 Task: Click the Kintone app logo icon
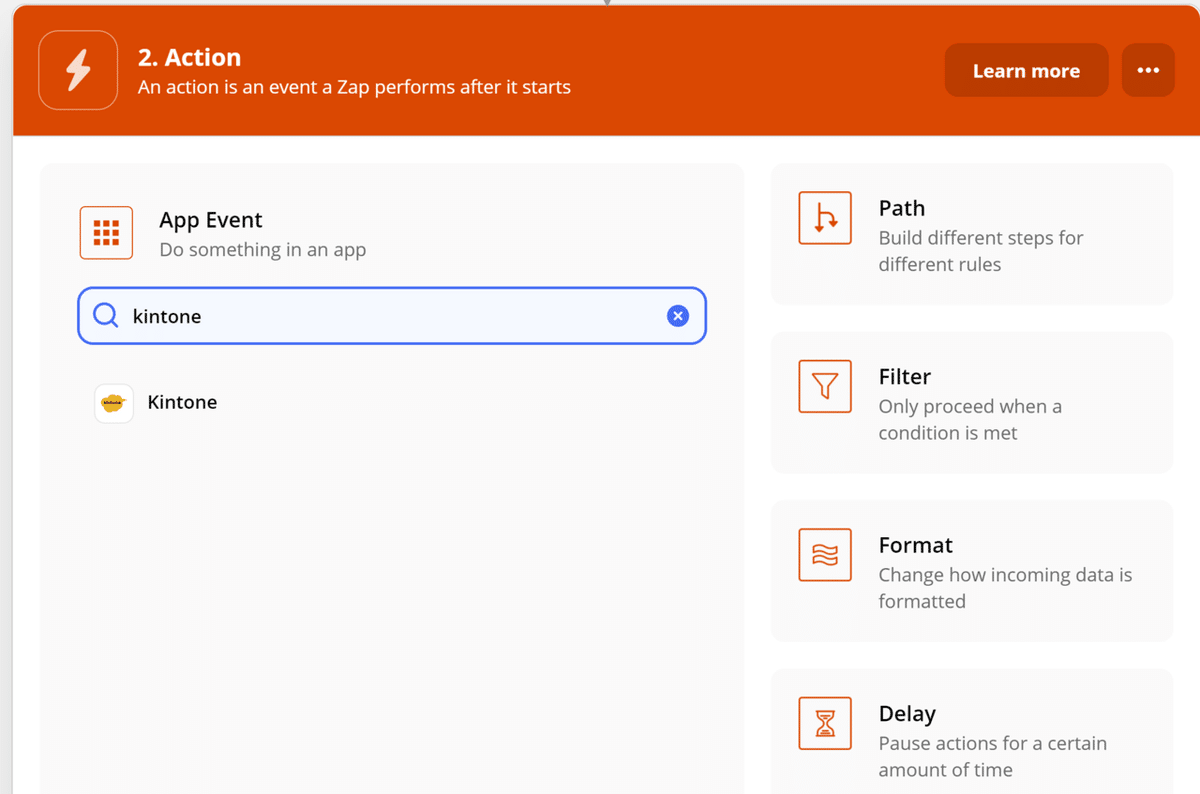tap(114, 403)
